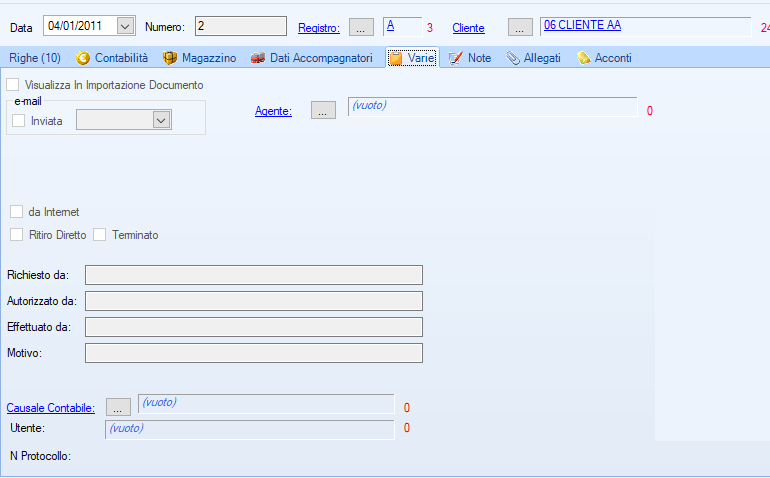Viewport: 770px width, 478px height.
Task: Focus the Numero input field
Action: (x=240, y=26)
